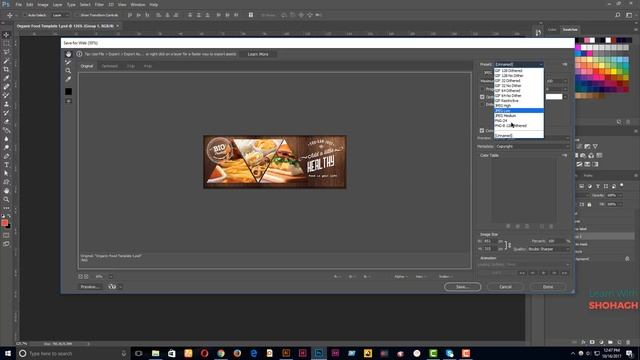
Task: Choose GIF 64 No Dither preset
Action: (519, 96)
